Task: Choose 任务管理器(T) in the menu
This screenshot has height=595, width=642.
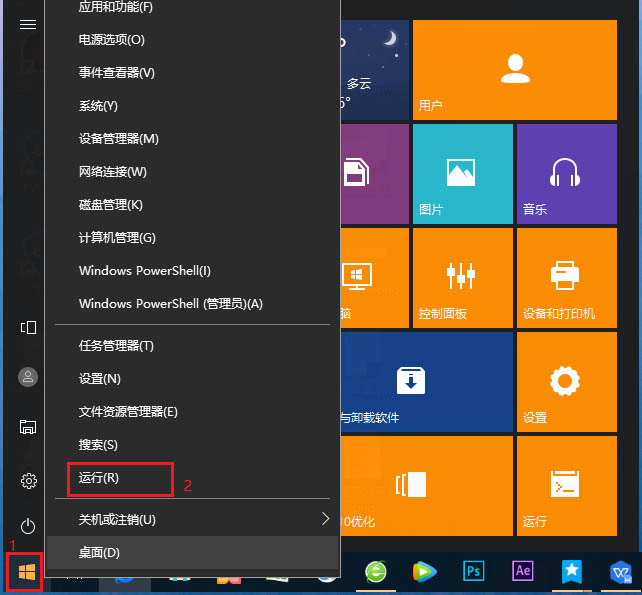Action: pos(116,346)
